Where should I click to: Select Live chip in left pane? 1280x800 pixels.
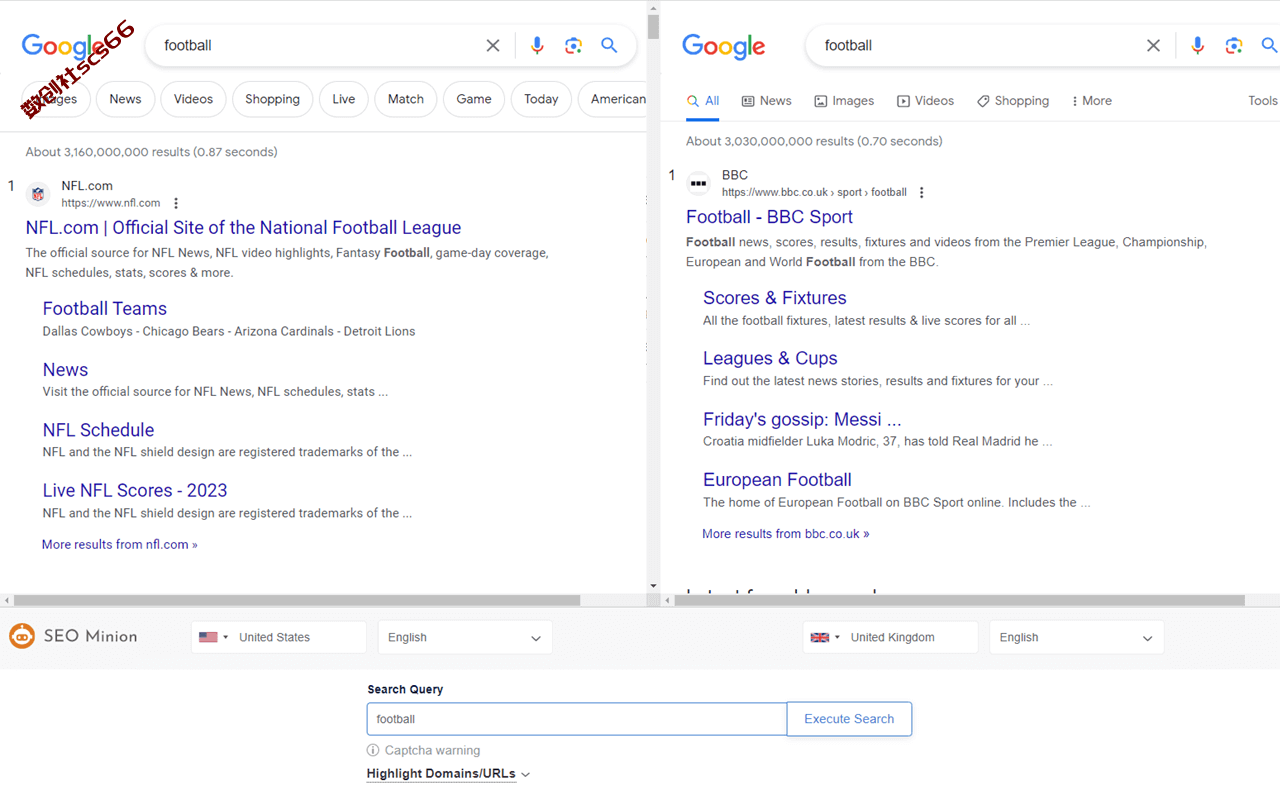344,99
